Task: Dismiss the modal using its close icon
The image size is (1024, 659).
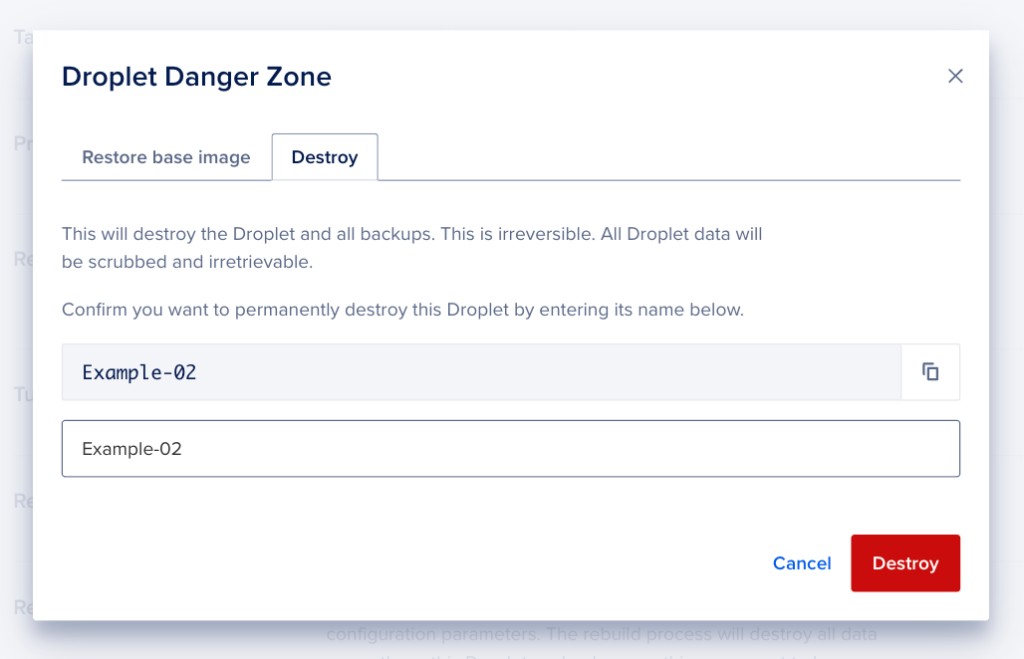Action: (x=955, y=76)
